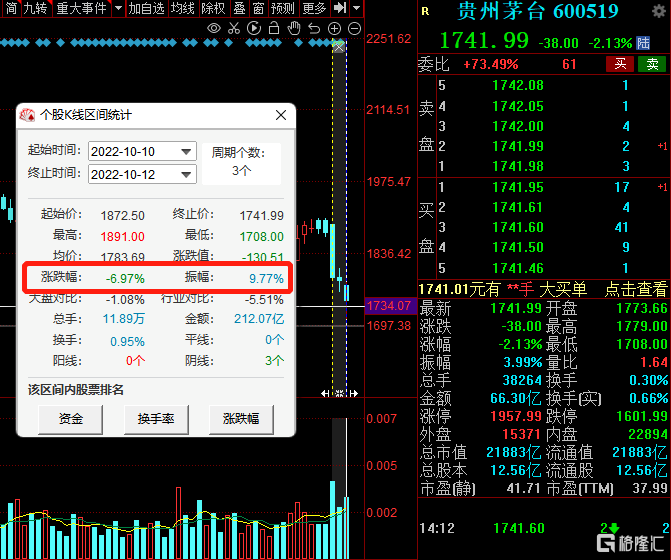Click the 最高 1891.00 value in dialog
The image size is (671, 560).
pos(122,236)
